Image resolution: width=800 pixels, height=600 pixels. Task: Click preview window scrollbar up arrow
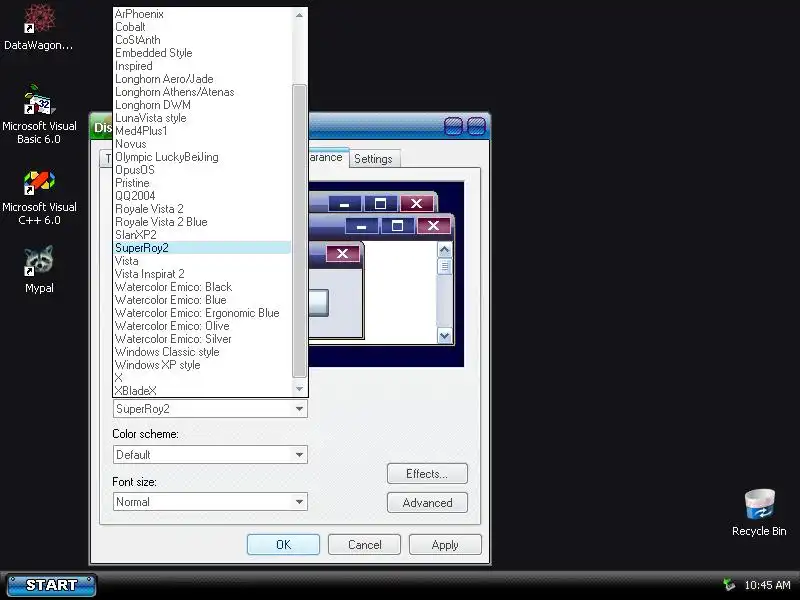[444, 250]
